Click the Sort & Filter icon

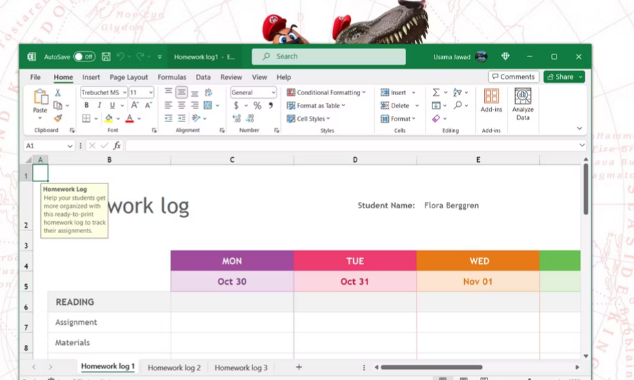[457, 93]
